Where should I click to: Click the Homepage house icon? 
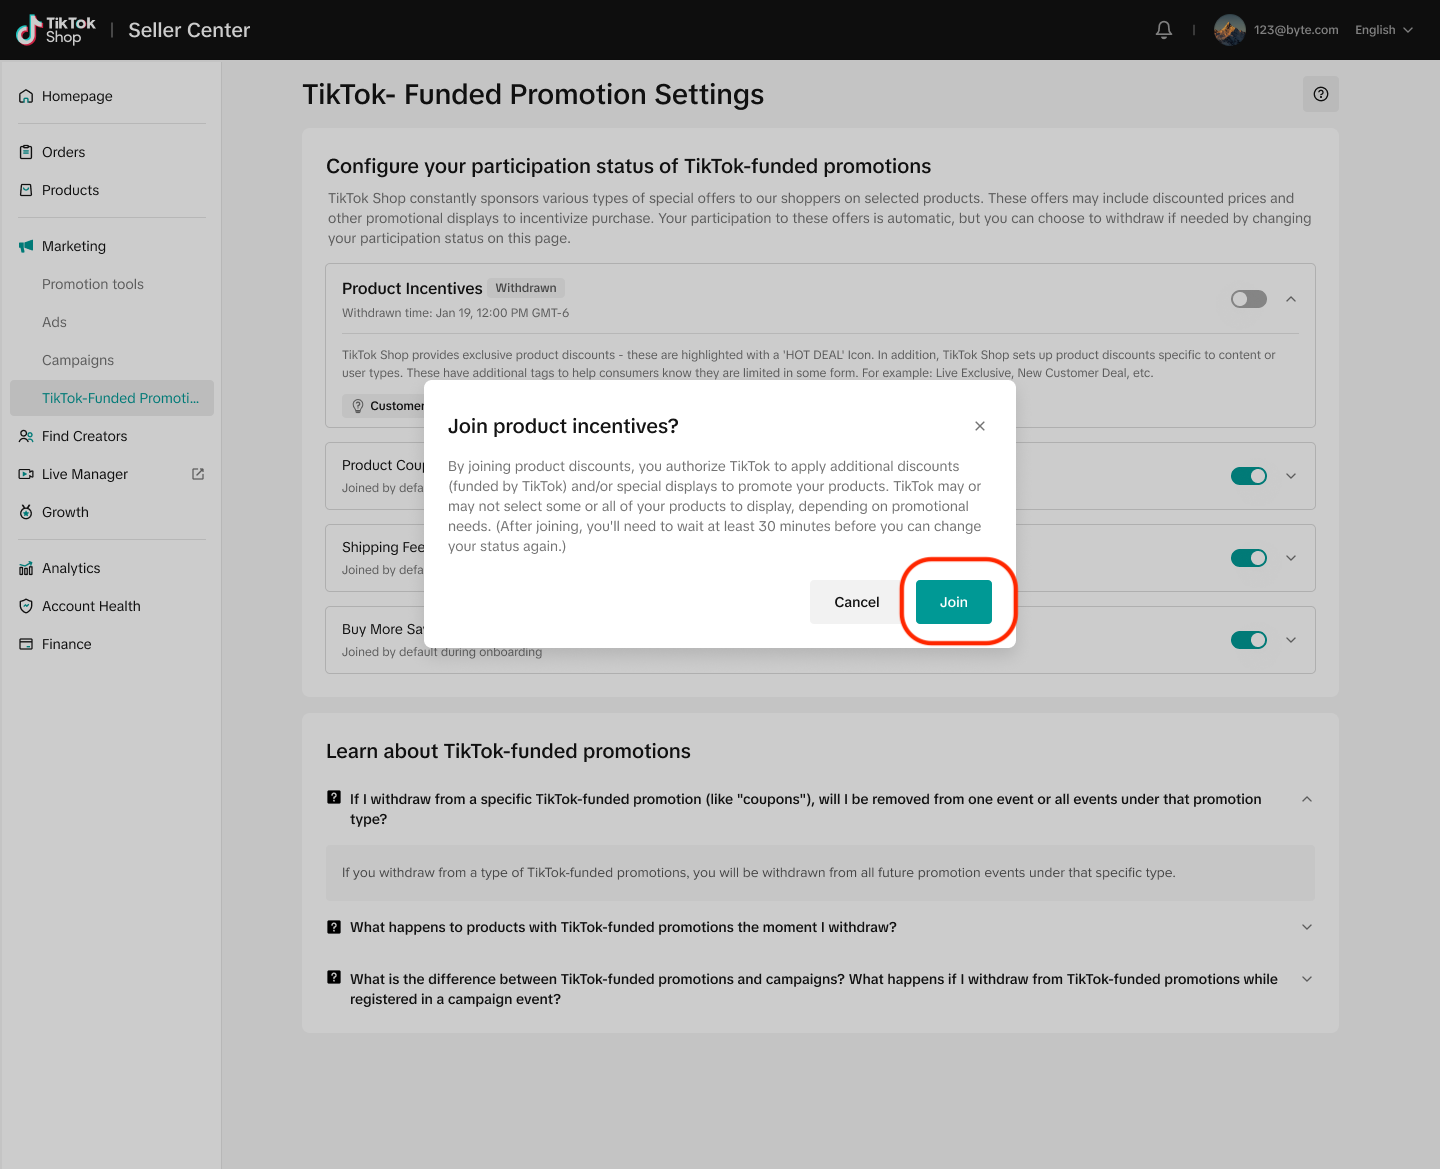26,96
